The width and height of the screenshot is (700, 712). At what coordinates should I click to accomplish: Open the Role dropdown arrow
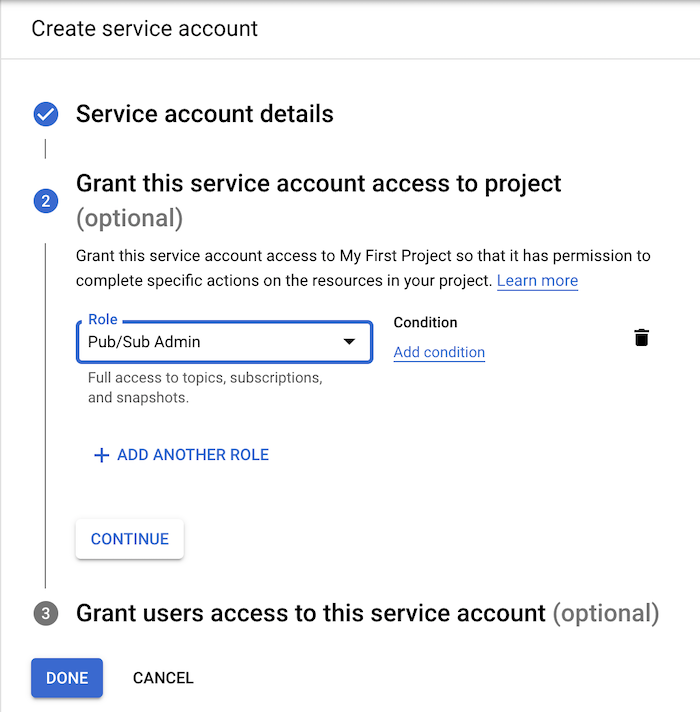pos(349,341)
